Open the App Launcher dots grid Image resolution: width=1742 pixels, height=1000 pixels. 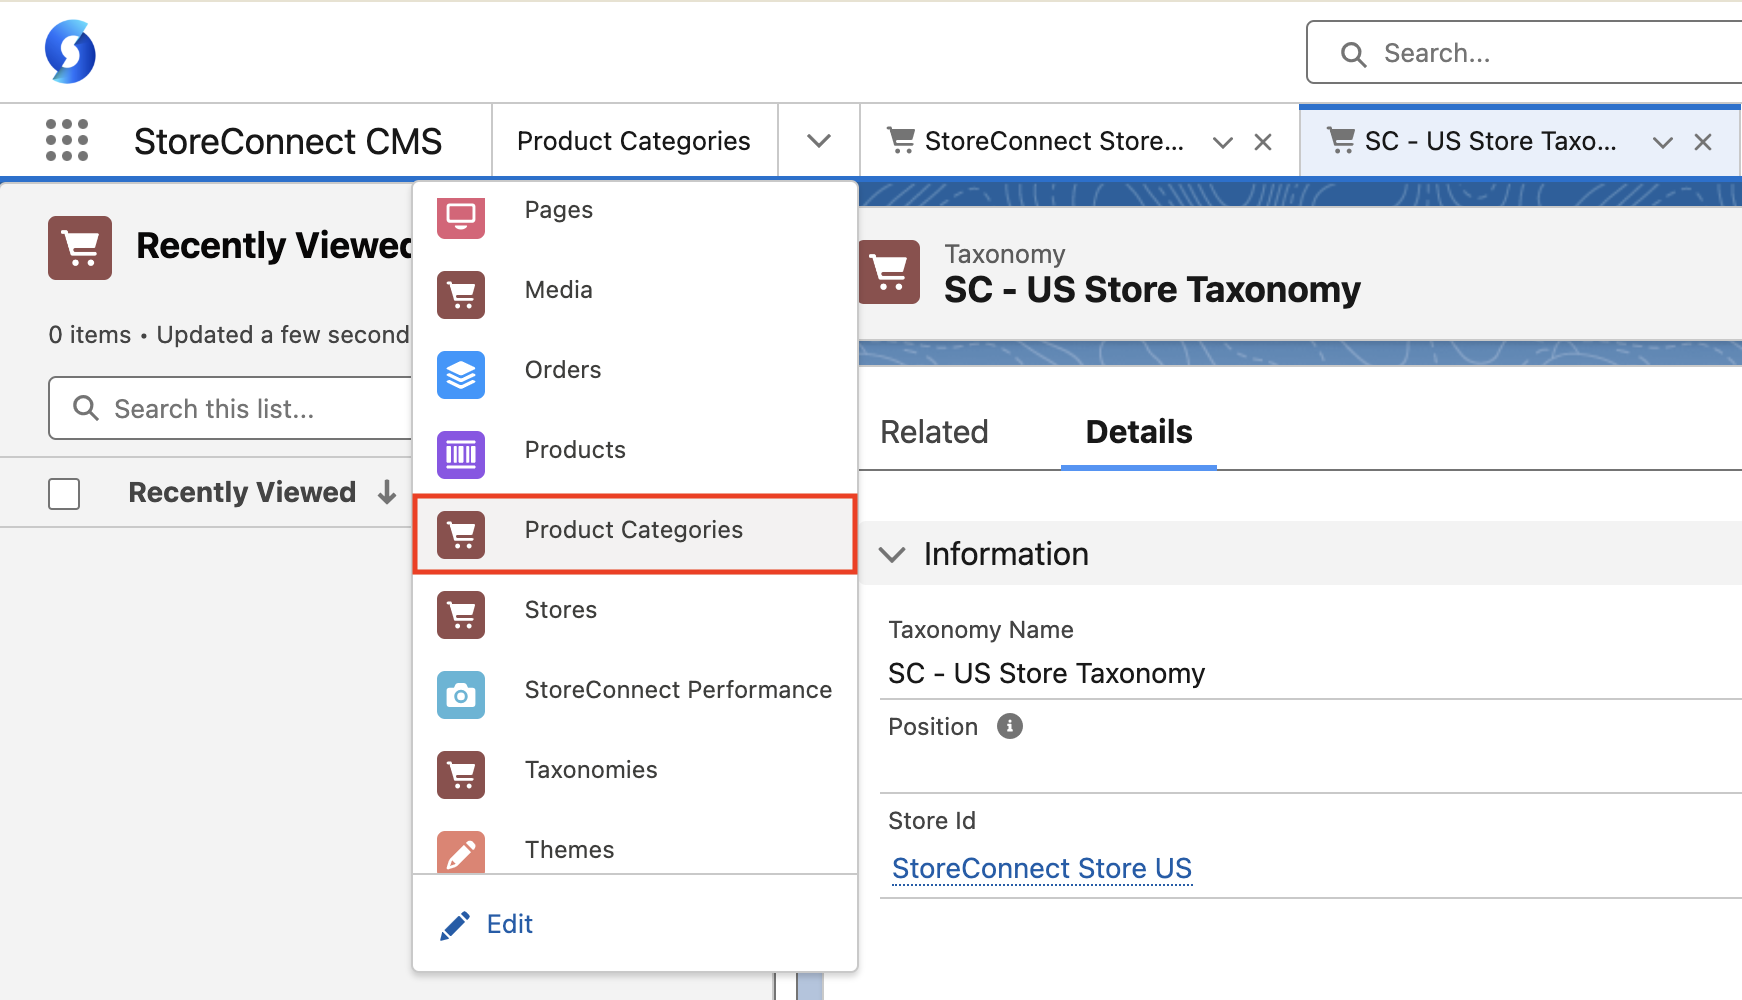[x=67, y=140]
